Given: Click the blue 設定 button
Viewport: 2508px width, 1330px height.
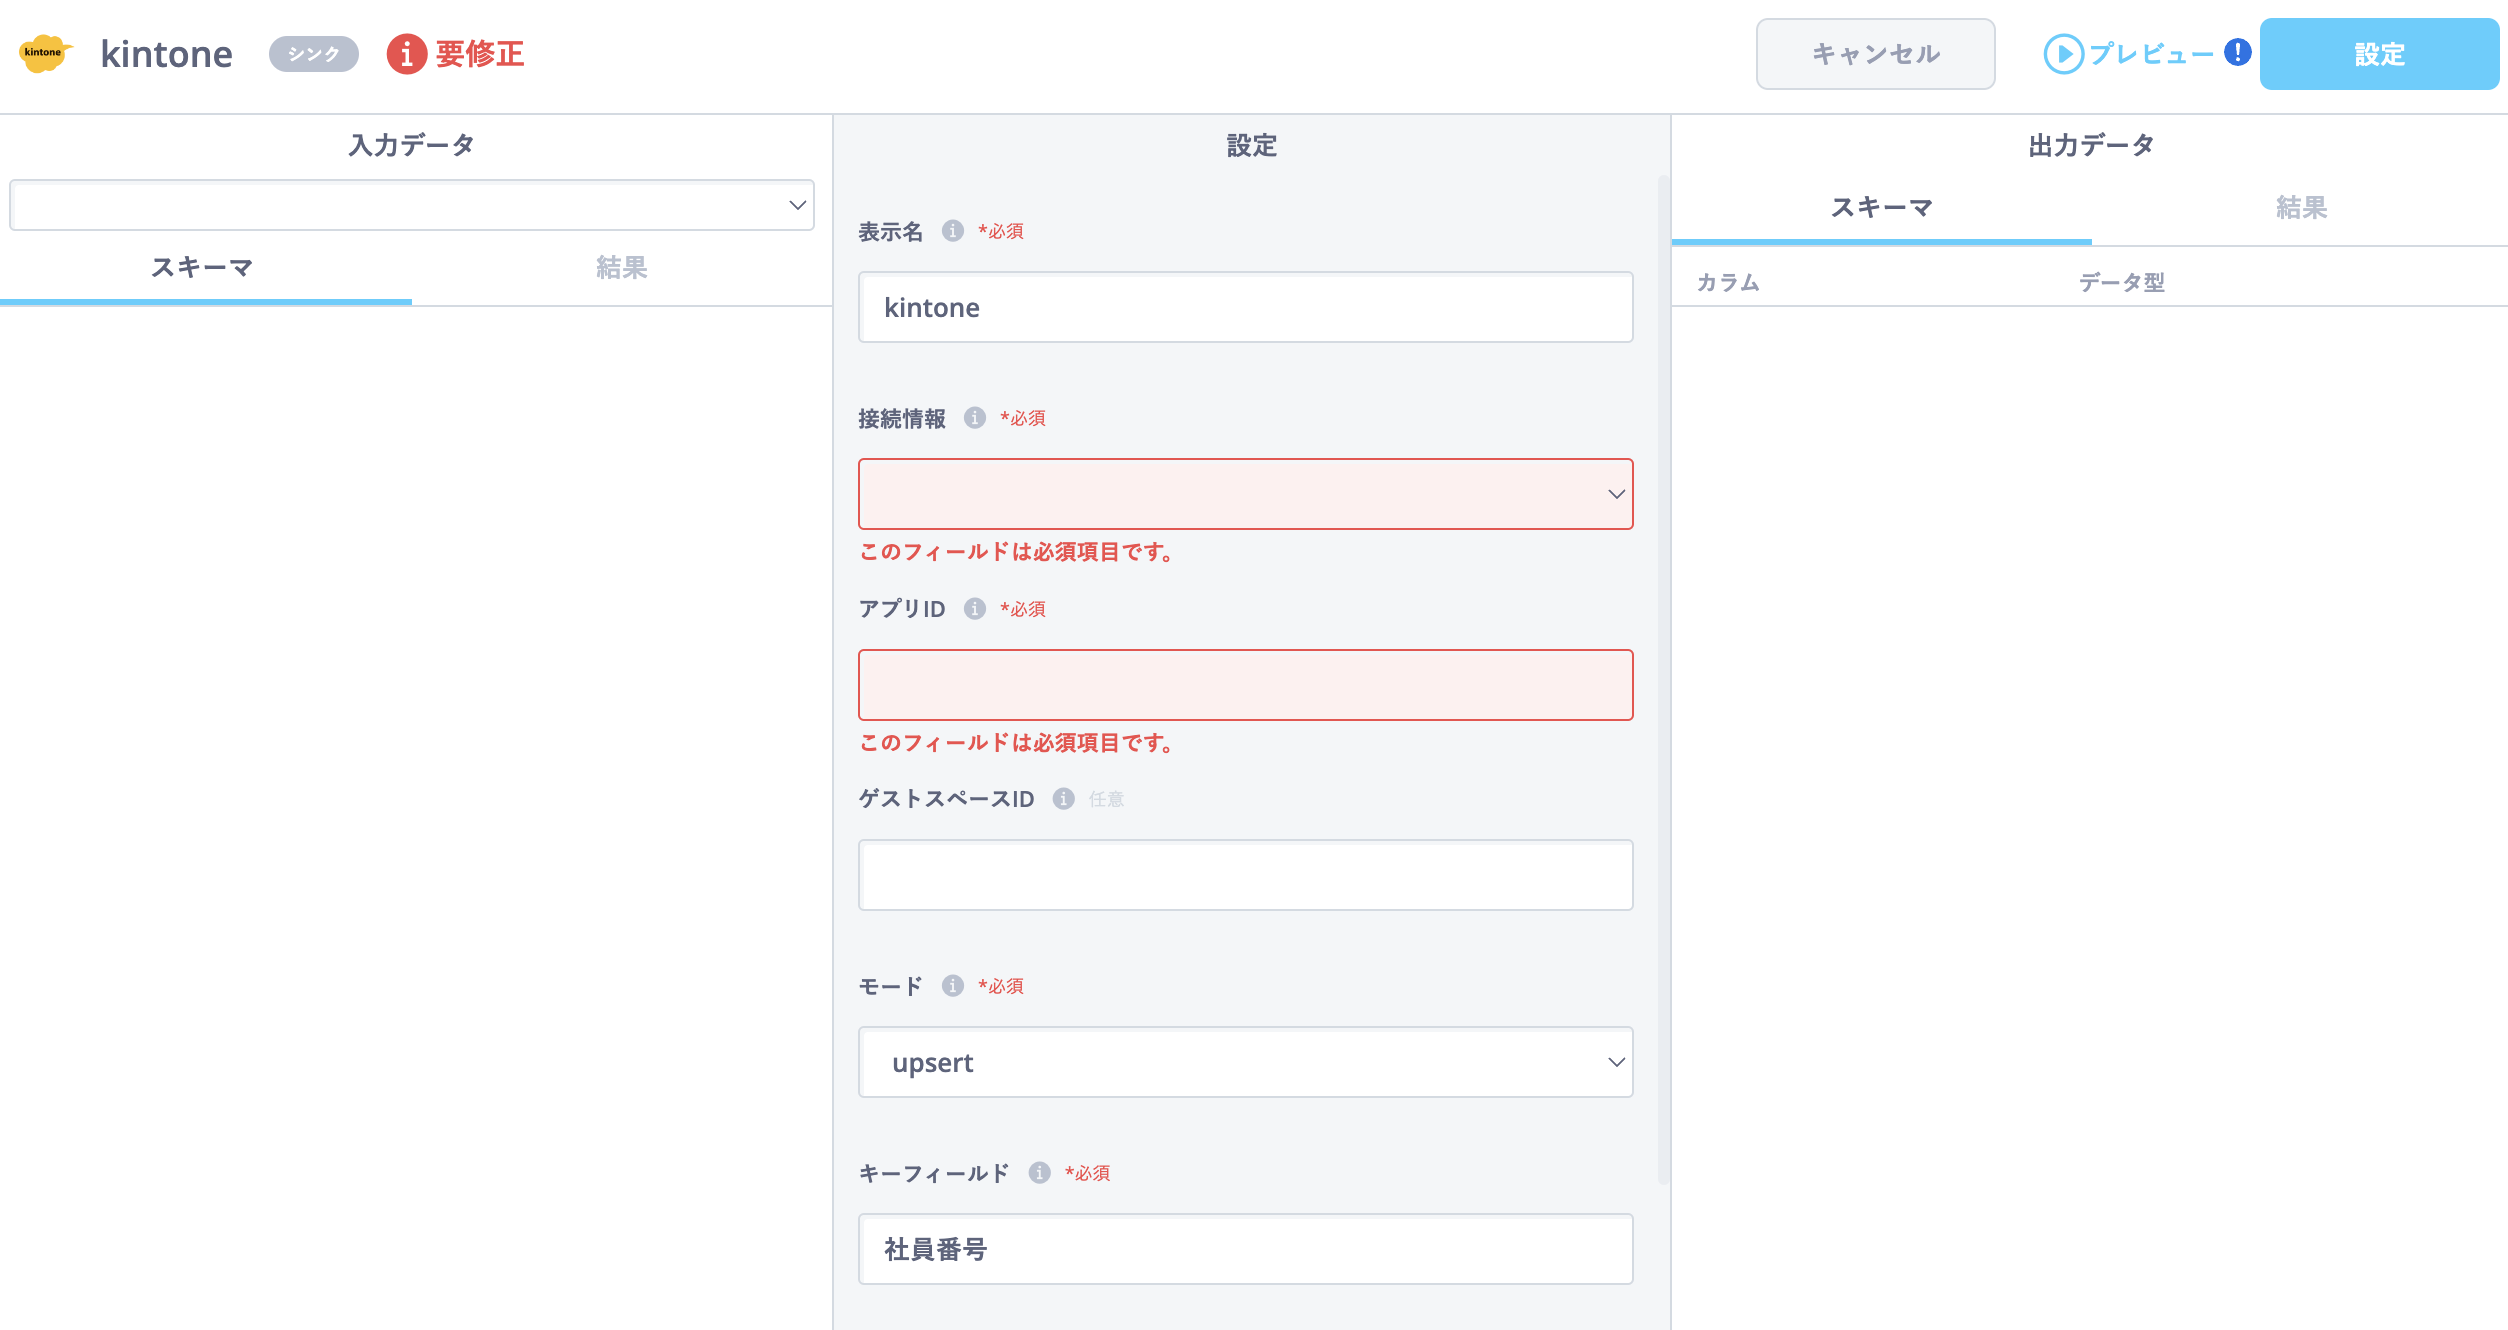Looking at the screenshot, I should tap(2379, 54).
